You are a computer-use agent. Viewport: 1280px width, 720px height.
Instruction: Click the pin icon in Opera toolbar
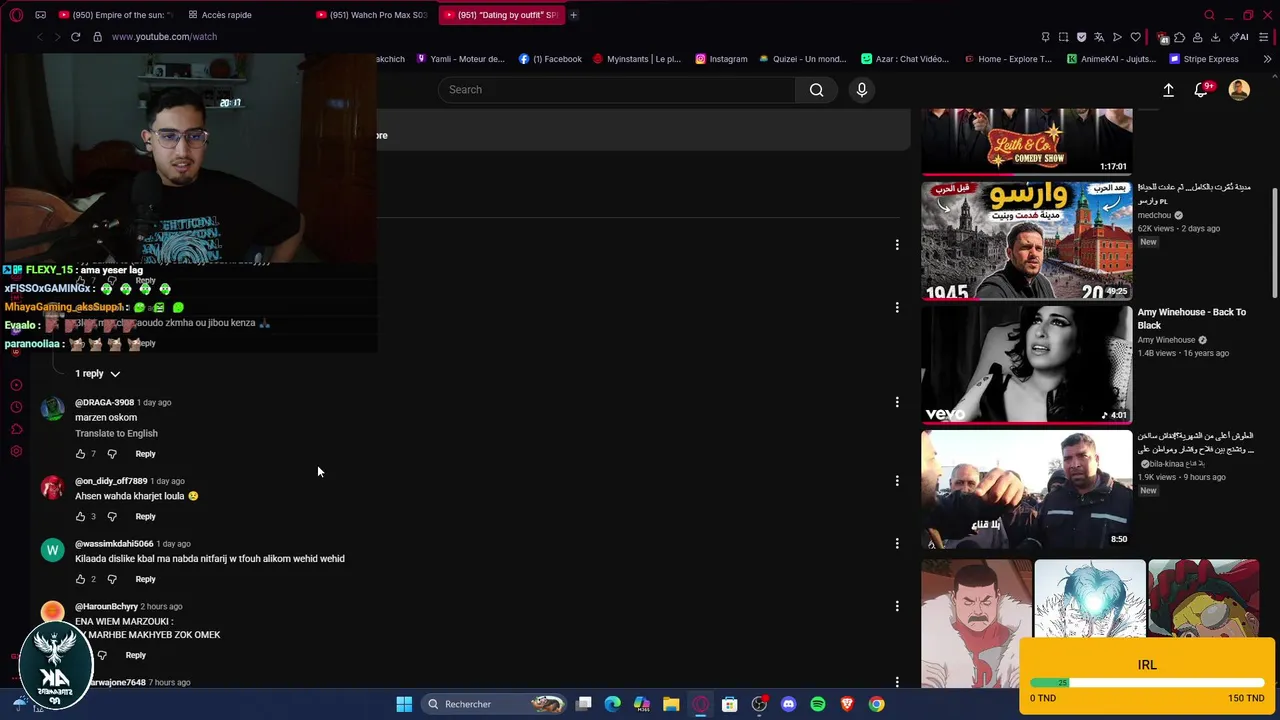tap(1045, 37)
